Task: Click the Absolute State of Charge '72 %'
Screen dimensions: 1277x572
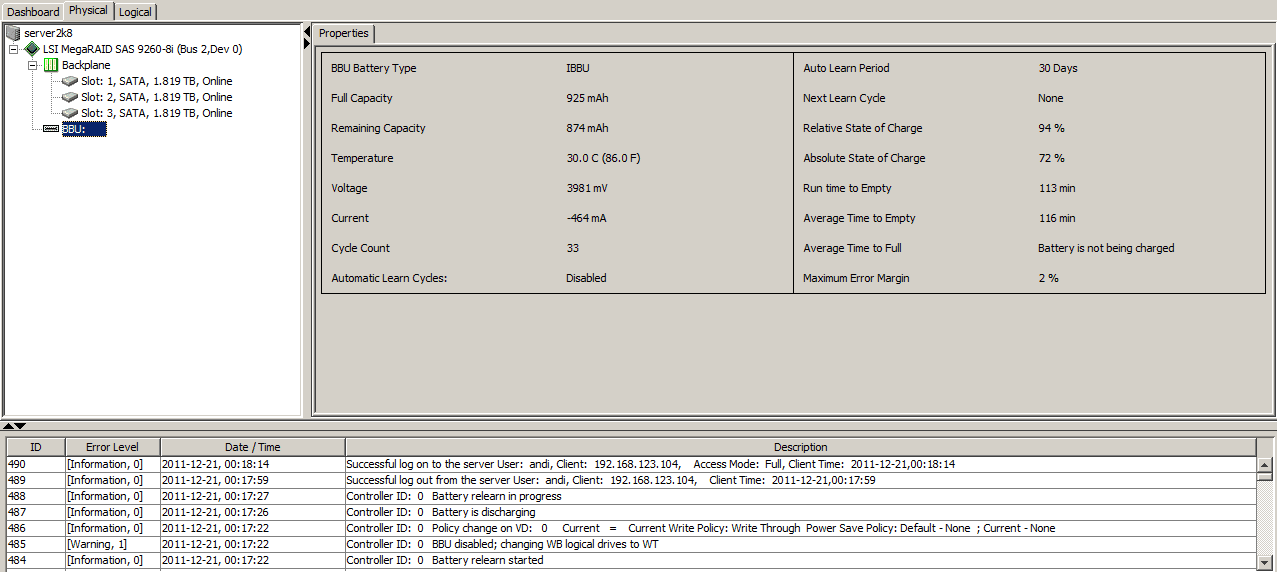Action: tap(1051, 158)
